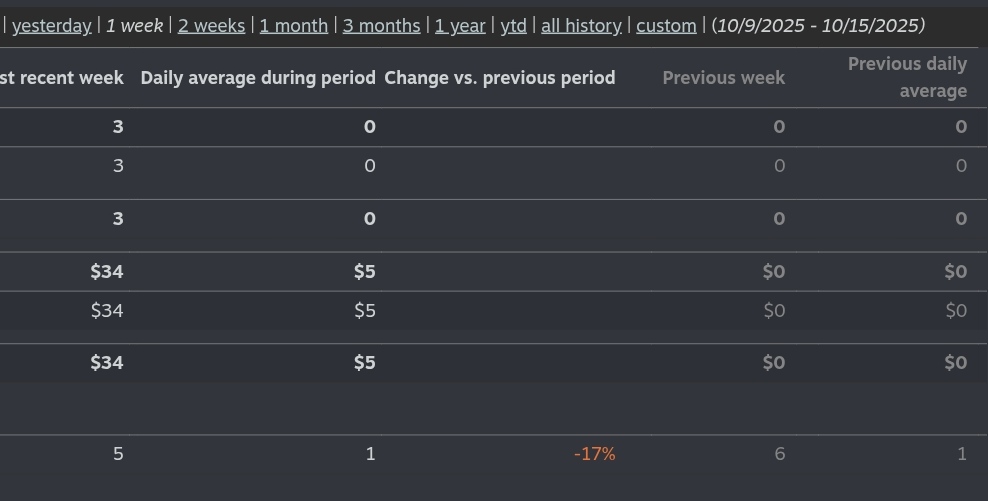Click the -17% change value

[x=595, y=454]
